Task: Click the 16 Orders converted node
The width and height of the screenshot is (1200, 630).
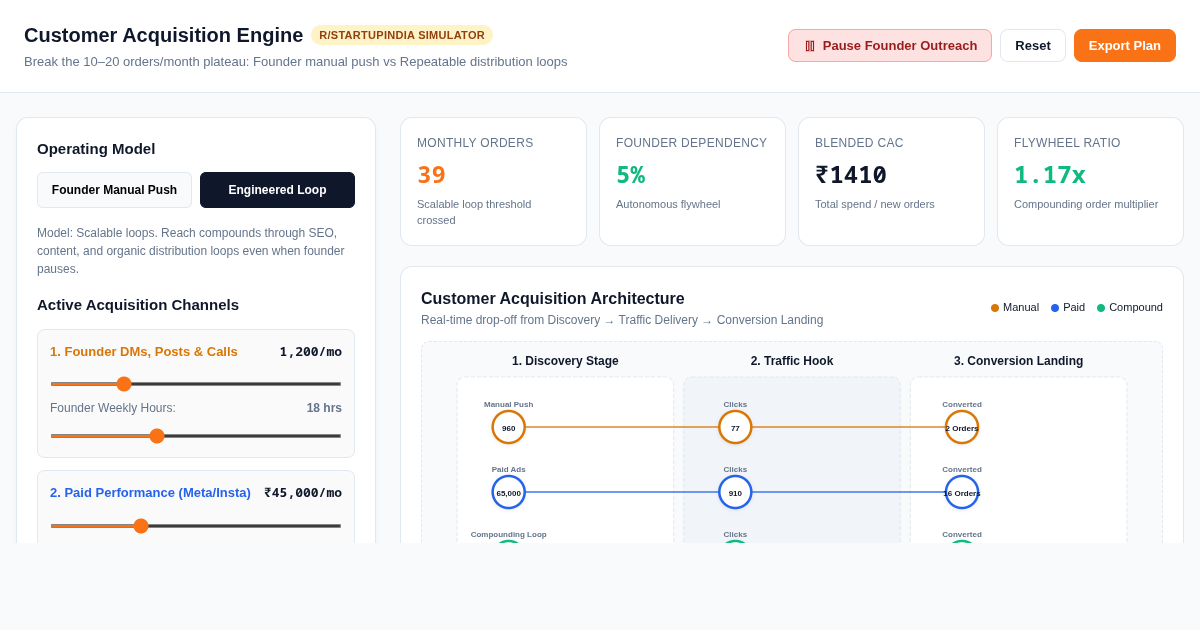Action: tap(962, 492)
